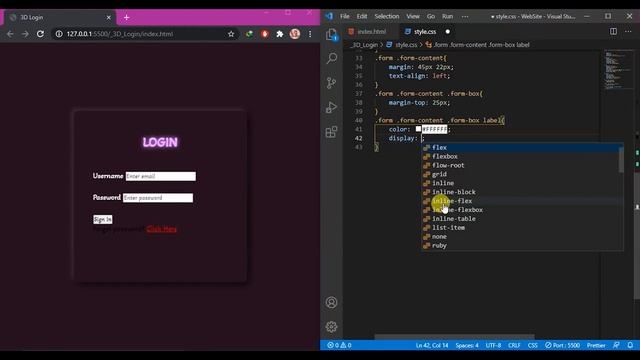This screenshot has width=640, height=360.
Task: Choose 'inline-block' suggestion
Action: click(522, 192)
